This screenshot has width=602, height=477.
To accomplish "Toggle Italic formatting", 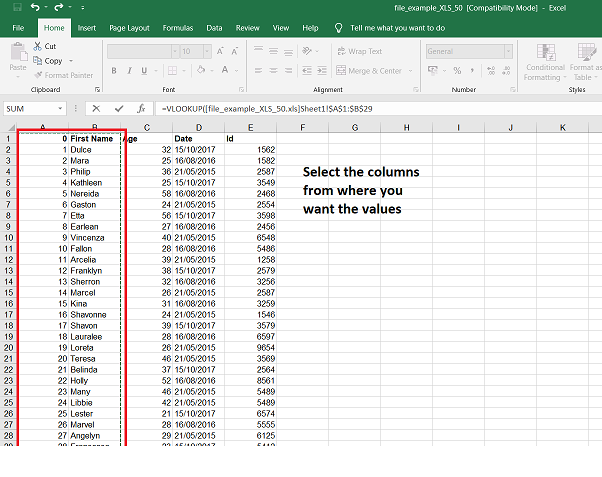I will 129,71.
